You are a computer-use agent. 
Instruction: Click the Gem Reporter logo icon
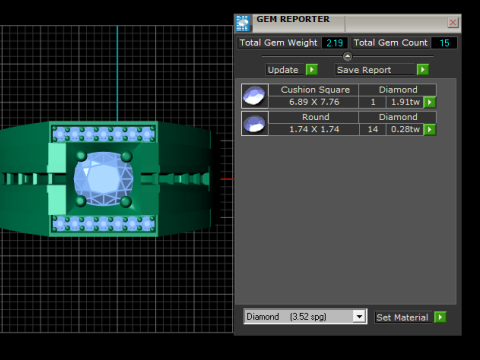243,23
